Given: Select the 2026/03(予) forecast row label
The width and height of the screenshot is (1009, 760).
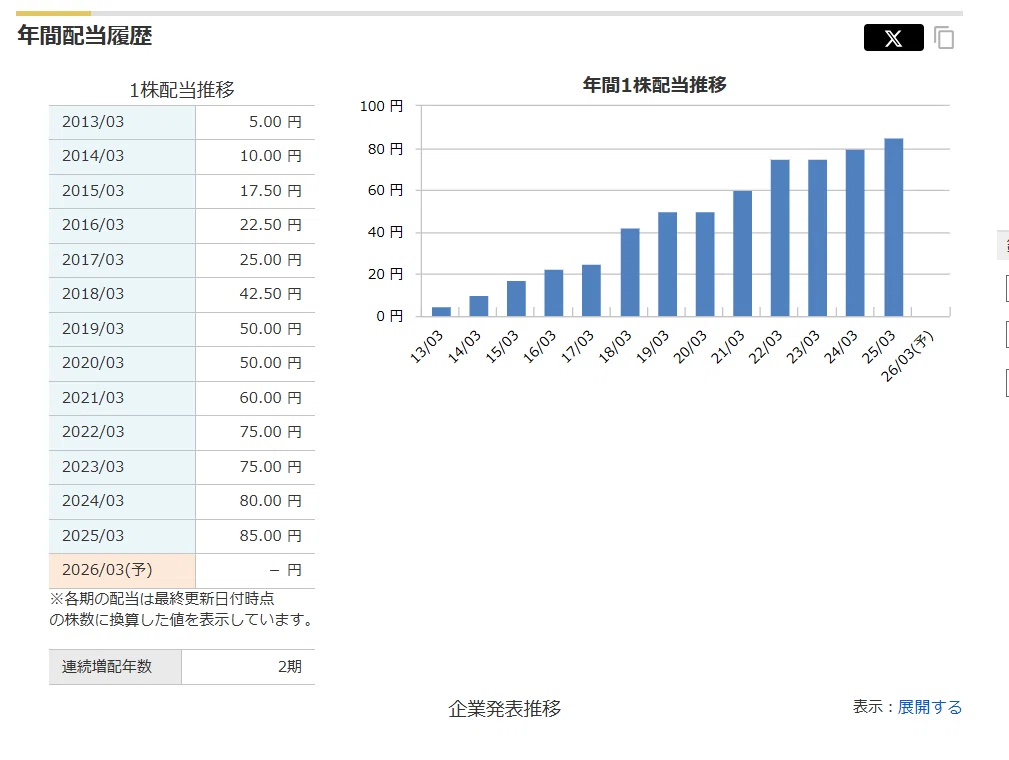Looking at the screenshot, I should 122,570.
